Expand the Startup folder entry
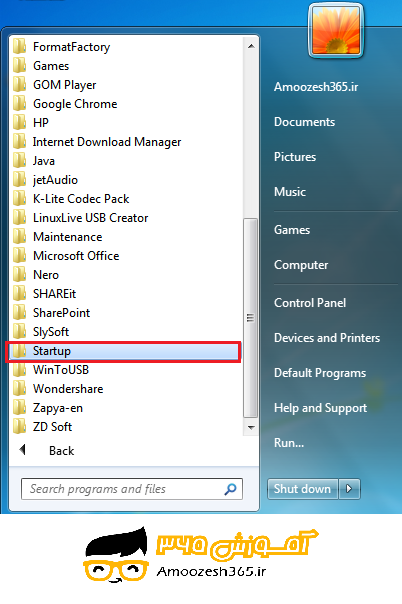 click(124, 351)
